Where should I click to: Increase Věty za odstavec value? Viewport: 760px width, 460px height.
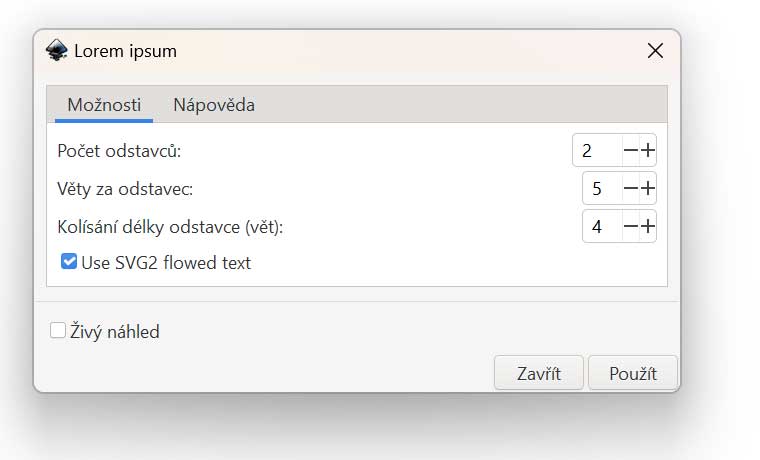click(x=648, y=188)
